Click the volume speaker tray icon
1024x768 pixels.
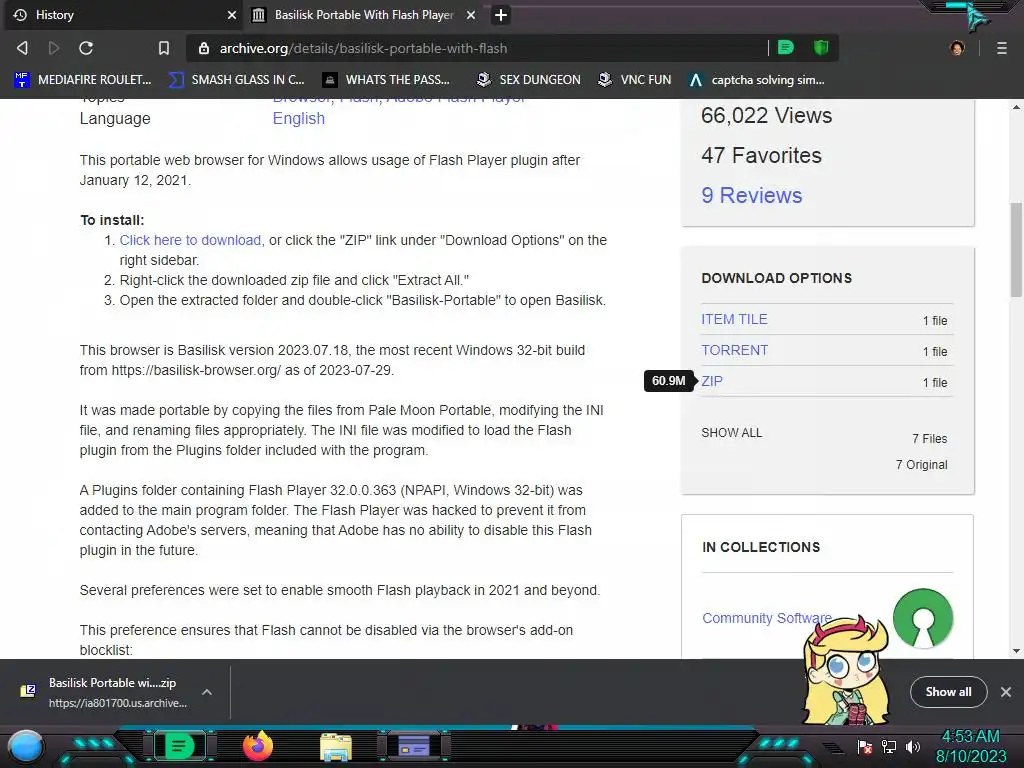[913, 747]
